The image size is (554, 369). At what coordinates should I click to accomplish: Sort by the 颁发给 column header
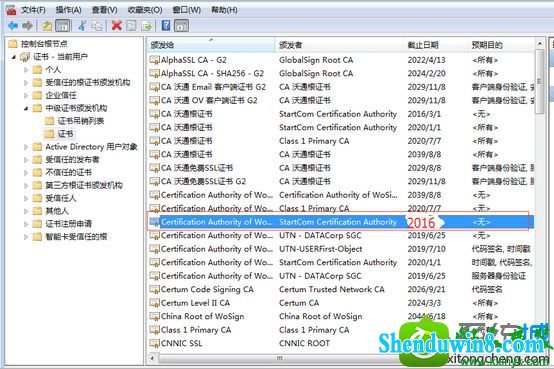[x=211, y=45]
